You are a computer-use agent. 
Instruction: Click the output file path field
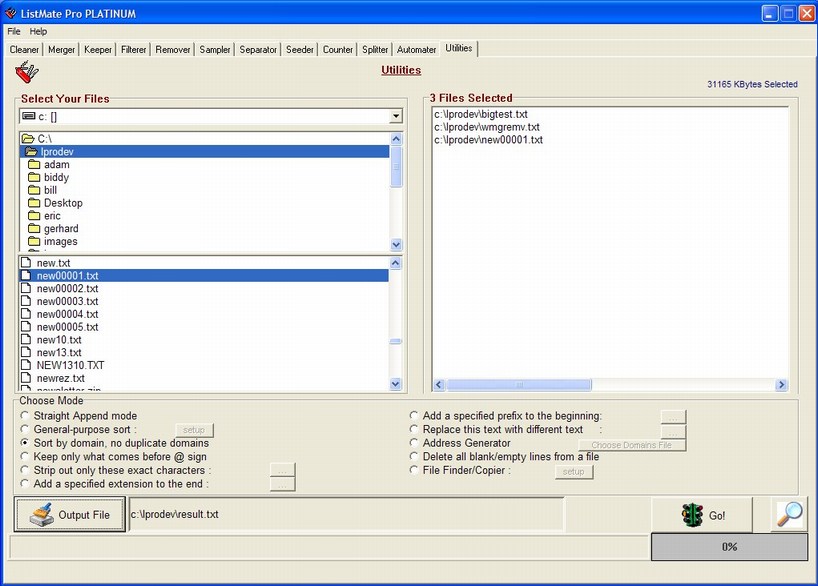pos(345,515)
